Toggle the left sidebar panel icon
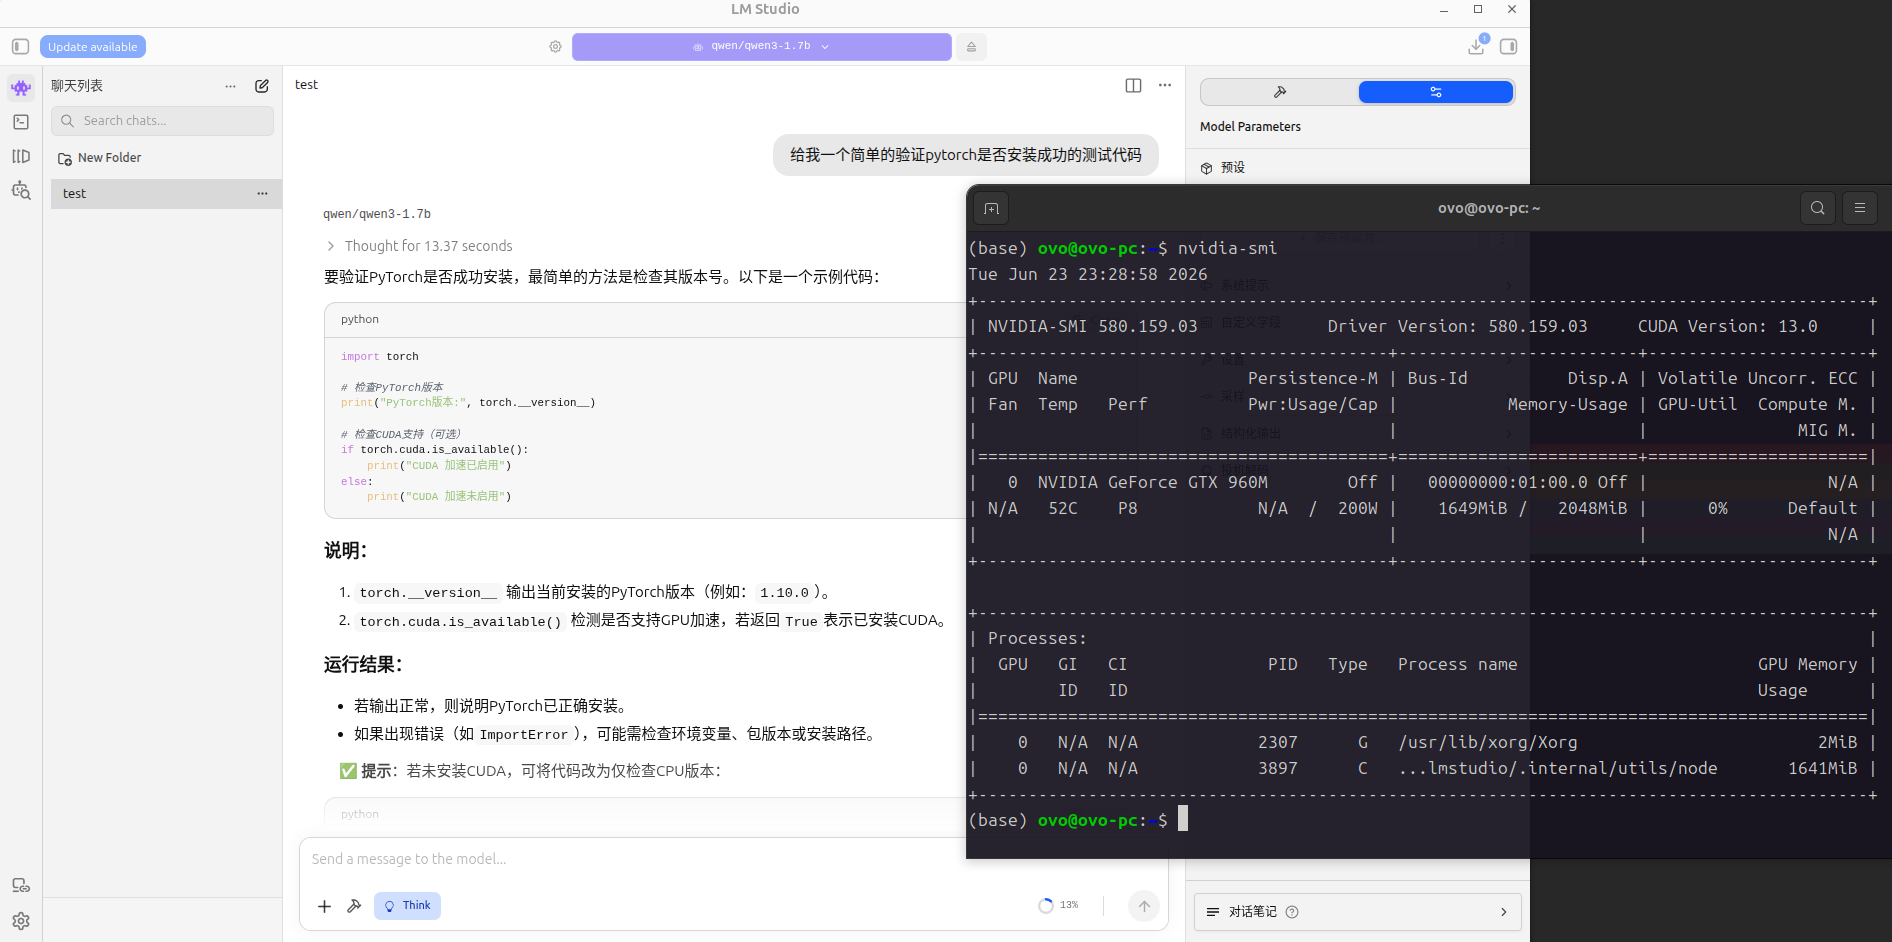The height and width of the screenshot is (942, 1892). click(x=20, y=46)
